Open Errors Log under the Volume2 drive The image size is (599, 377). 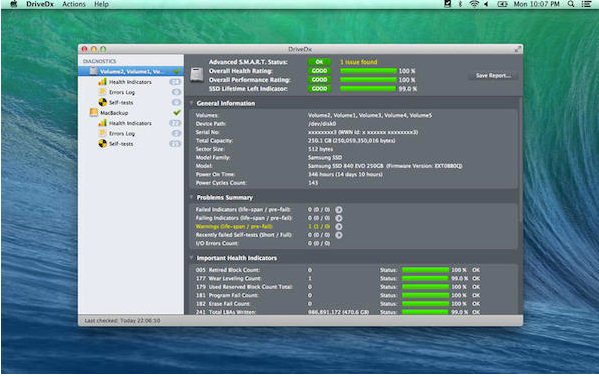122,92
